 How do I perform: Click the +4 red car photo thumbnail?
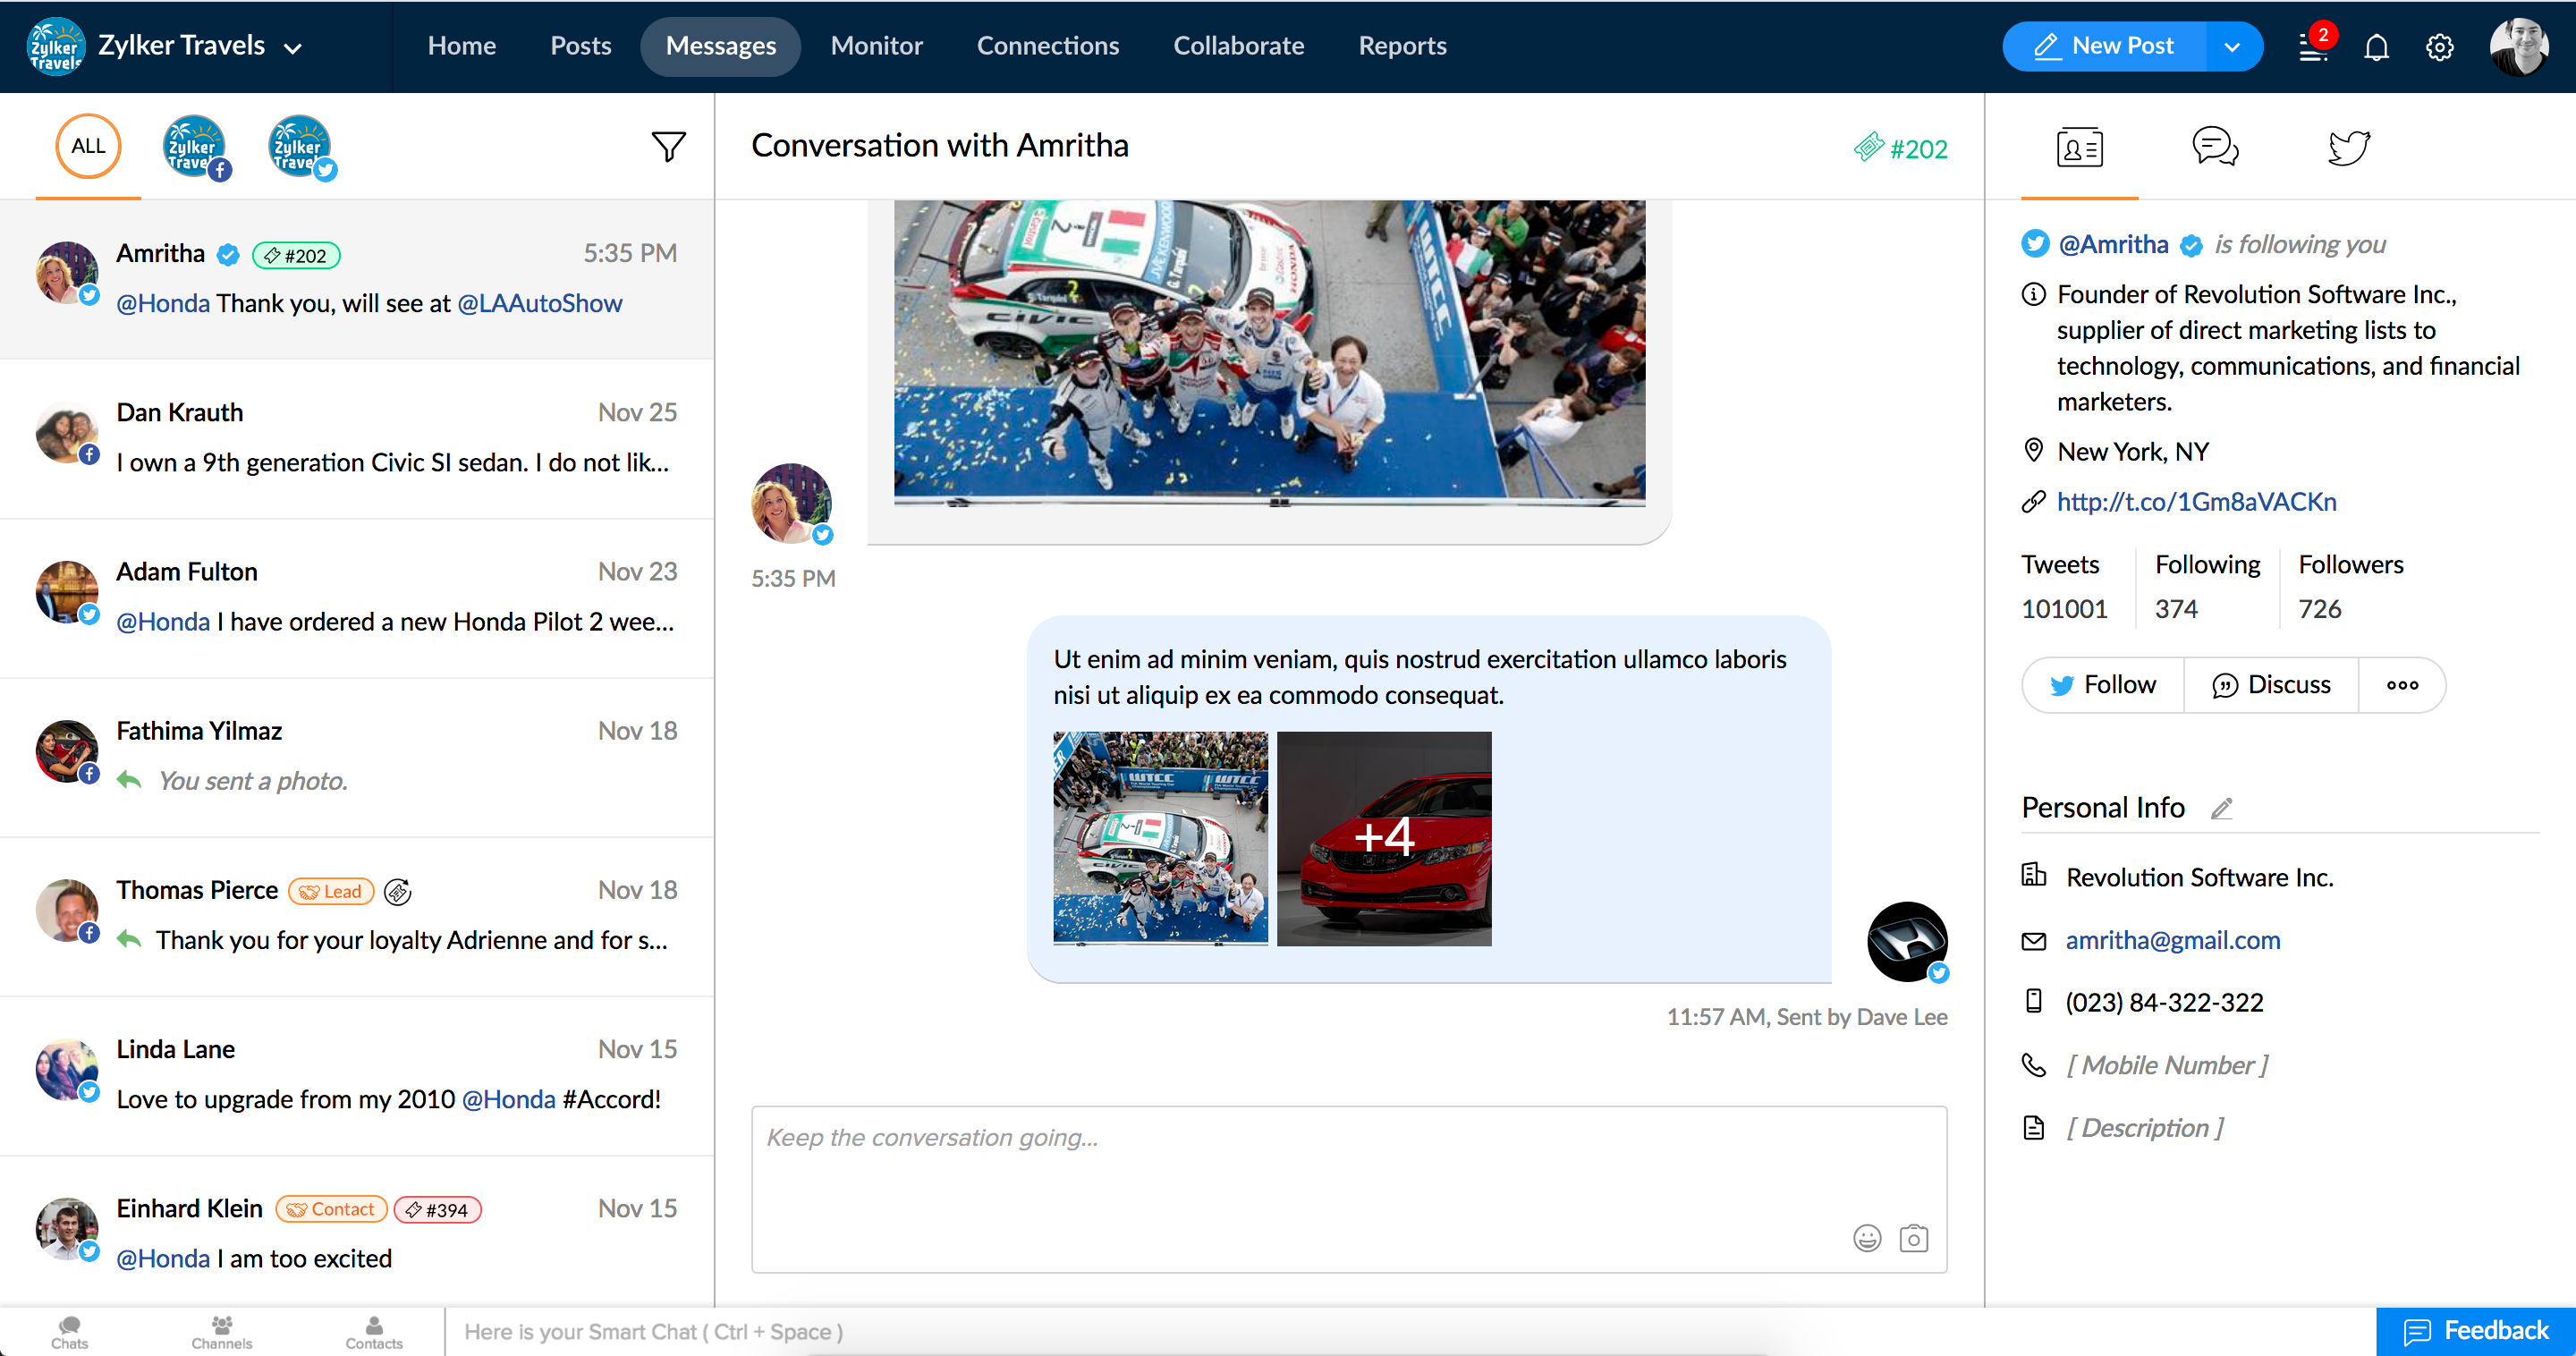pos(1383,838)
